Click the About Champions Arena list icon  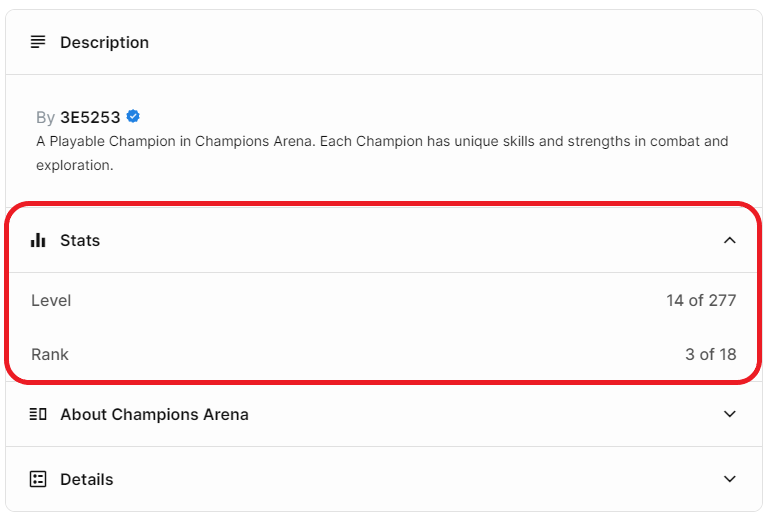[38, 414]
